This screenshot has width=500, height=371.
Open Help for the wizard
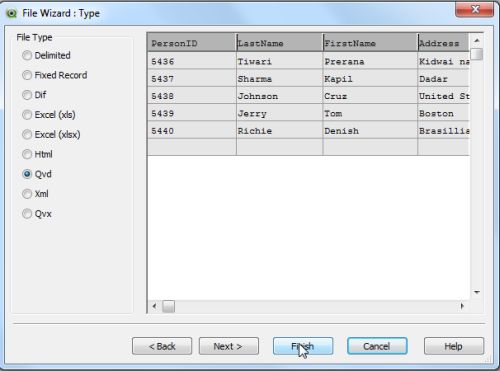454,346
